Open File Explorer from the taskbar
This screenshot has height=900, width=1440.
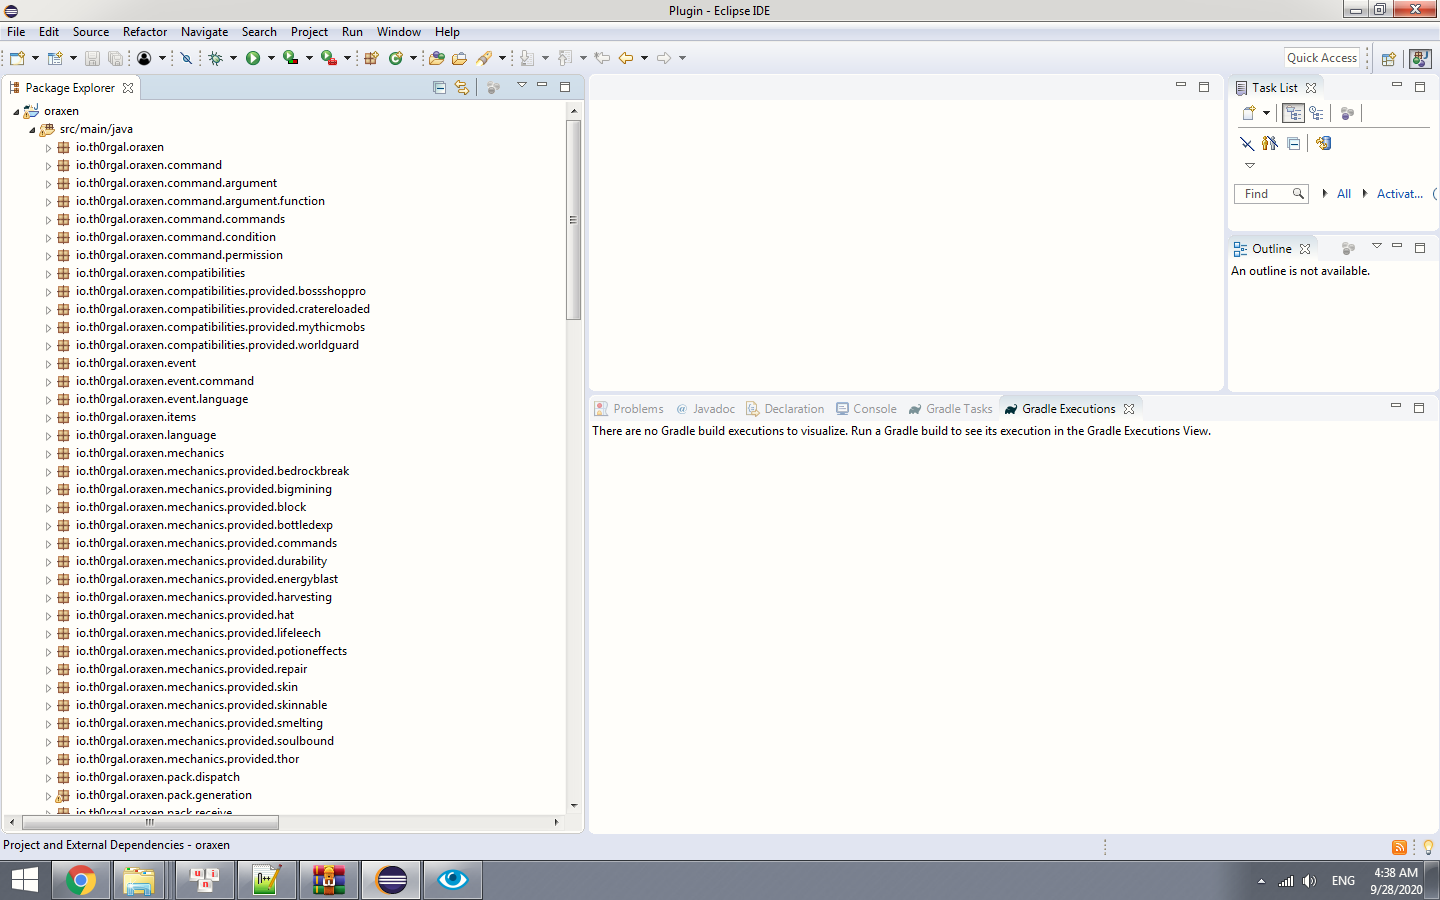pyautogui.click(x=139, y=880)
